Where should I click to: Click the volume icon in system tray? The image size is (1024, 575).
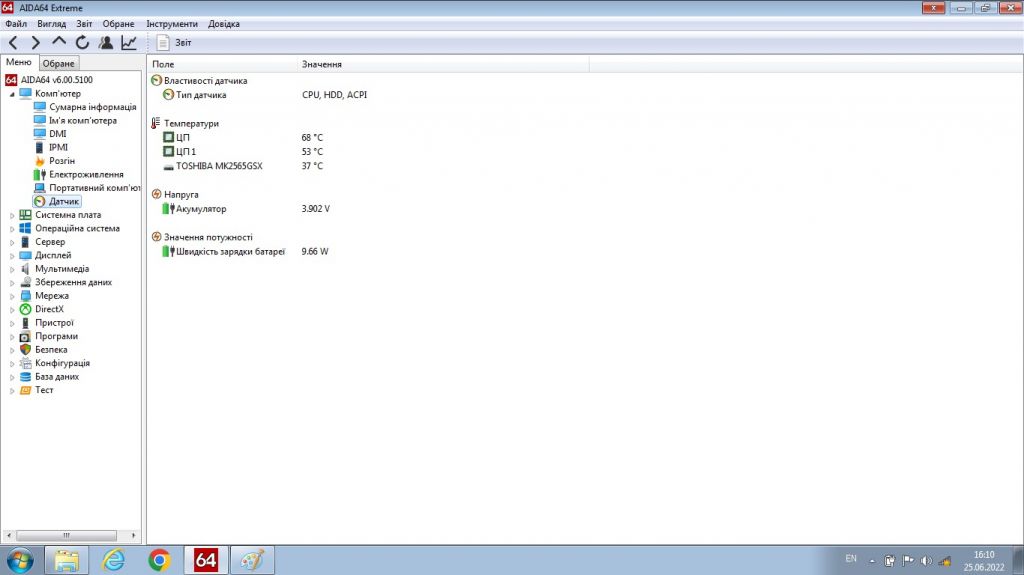pos(926,561)
